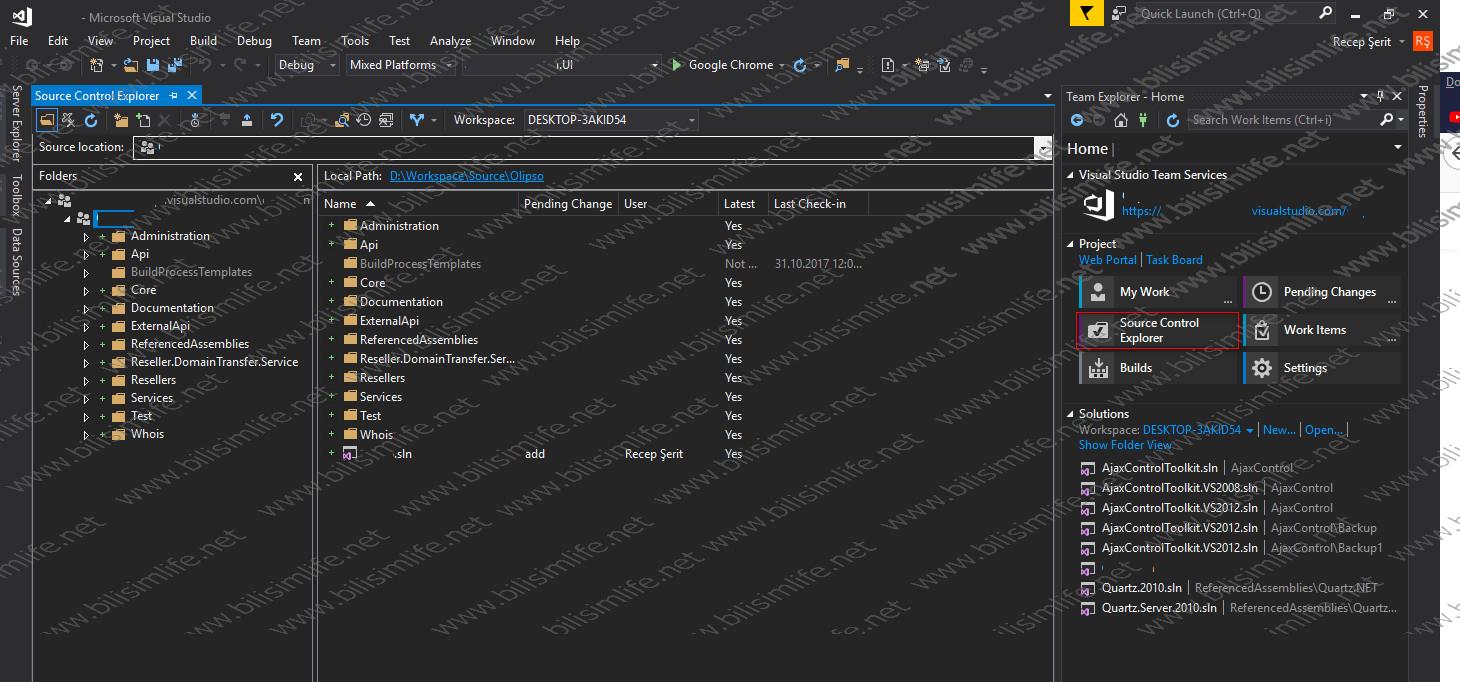Click the Save All icon in main toolbar

175,65
